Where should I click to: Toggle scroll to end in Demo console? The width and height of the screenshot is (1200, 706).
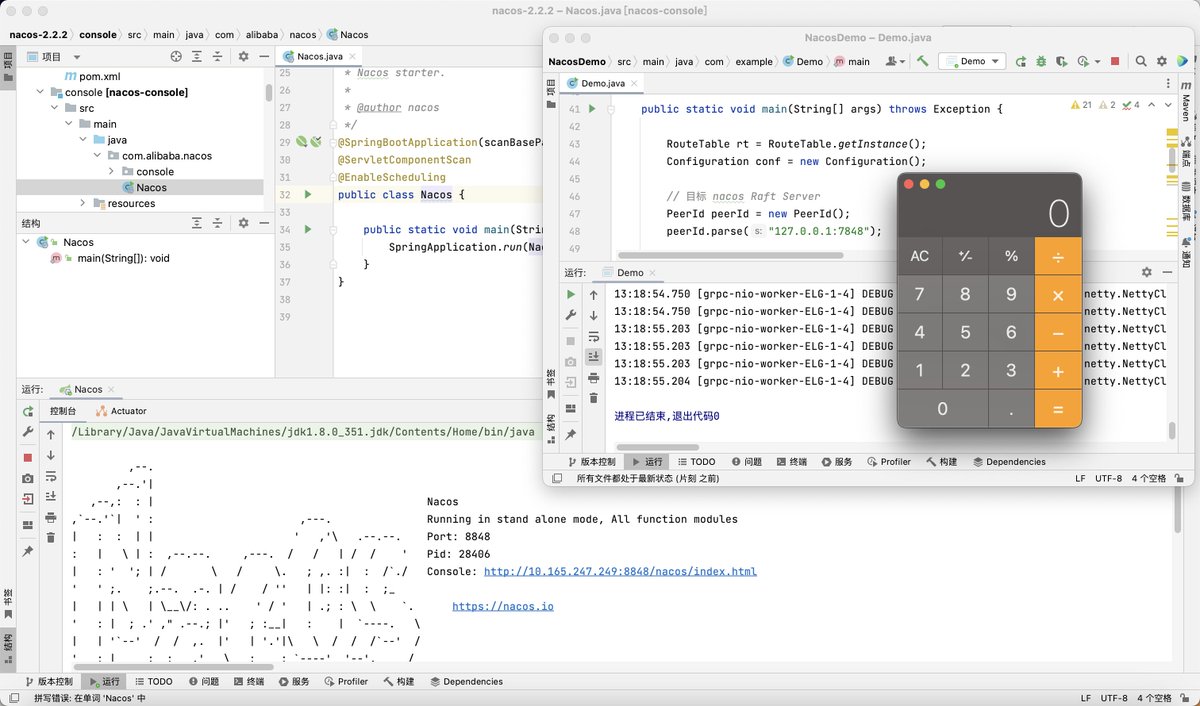click(594, 356)
